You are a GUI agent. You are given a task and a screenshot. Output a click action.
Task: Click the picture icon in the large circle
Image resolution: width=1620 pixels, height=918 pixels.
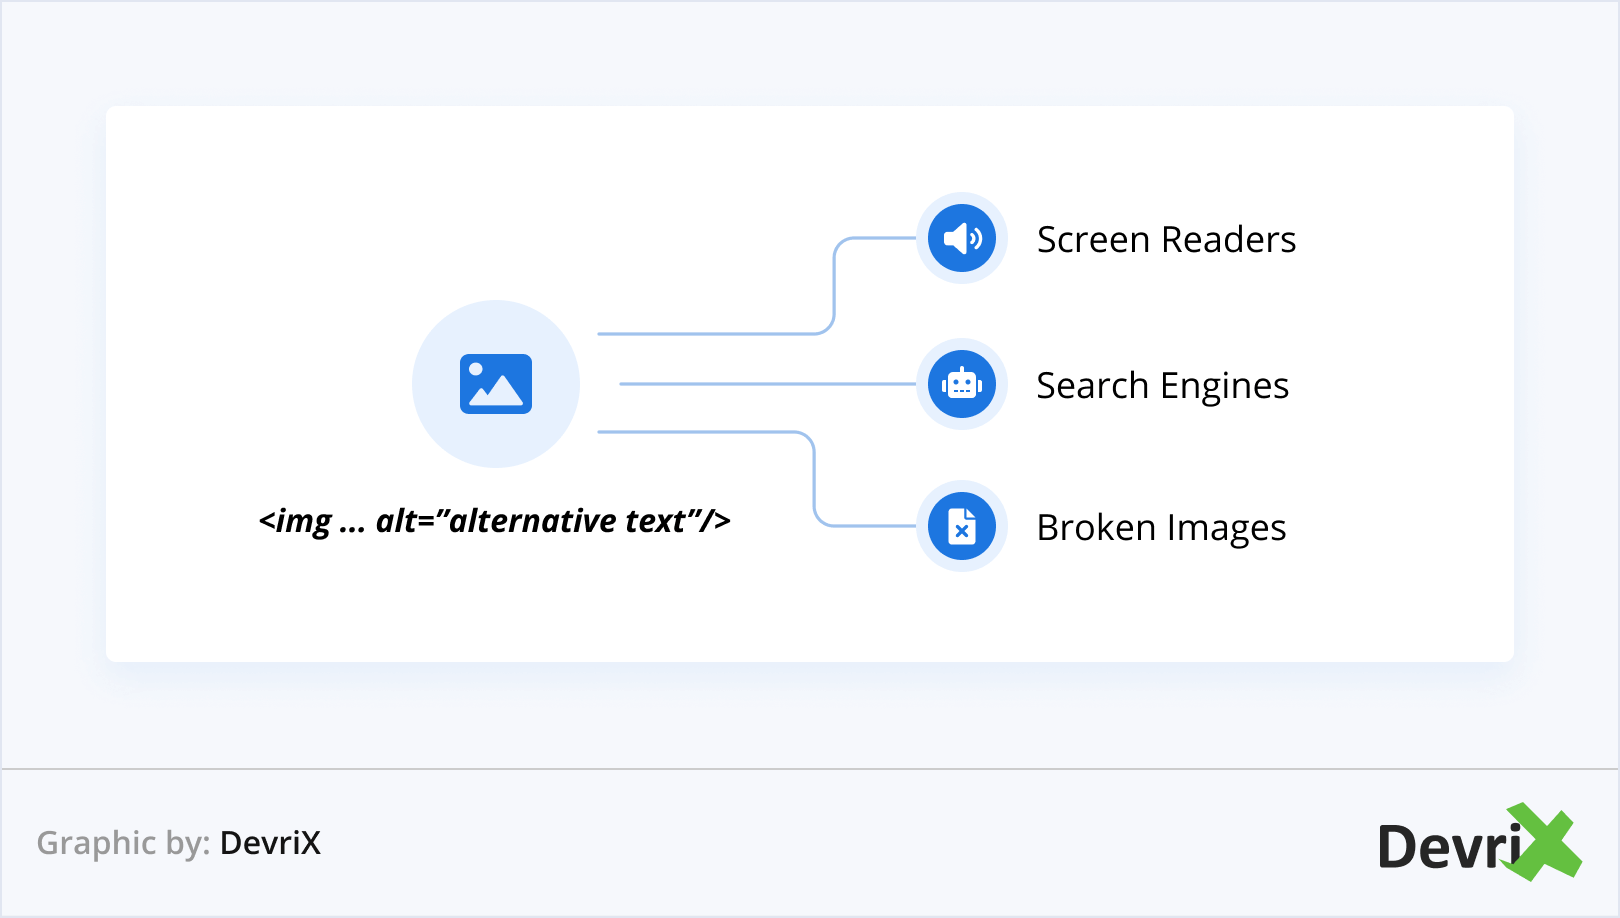tap(496, 384)
